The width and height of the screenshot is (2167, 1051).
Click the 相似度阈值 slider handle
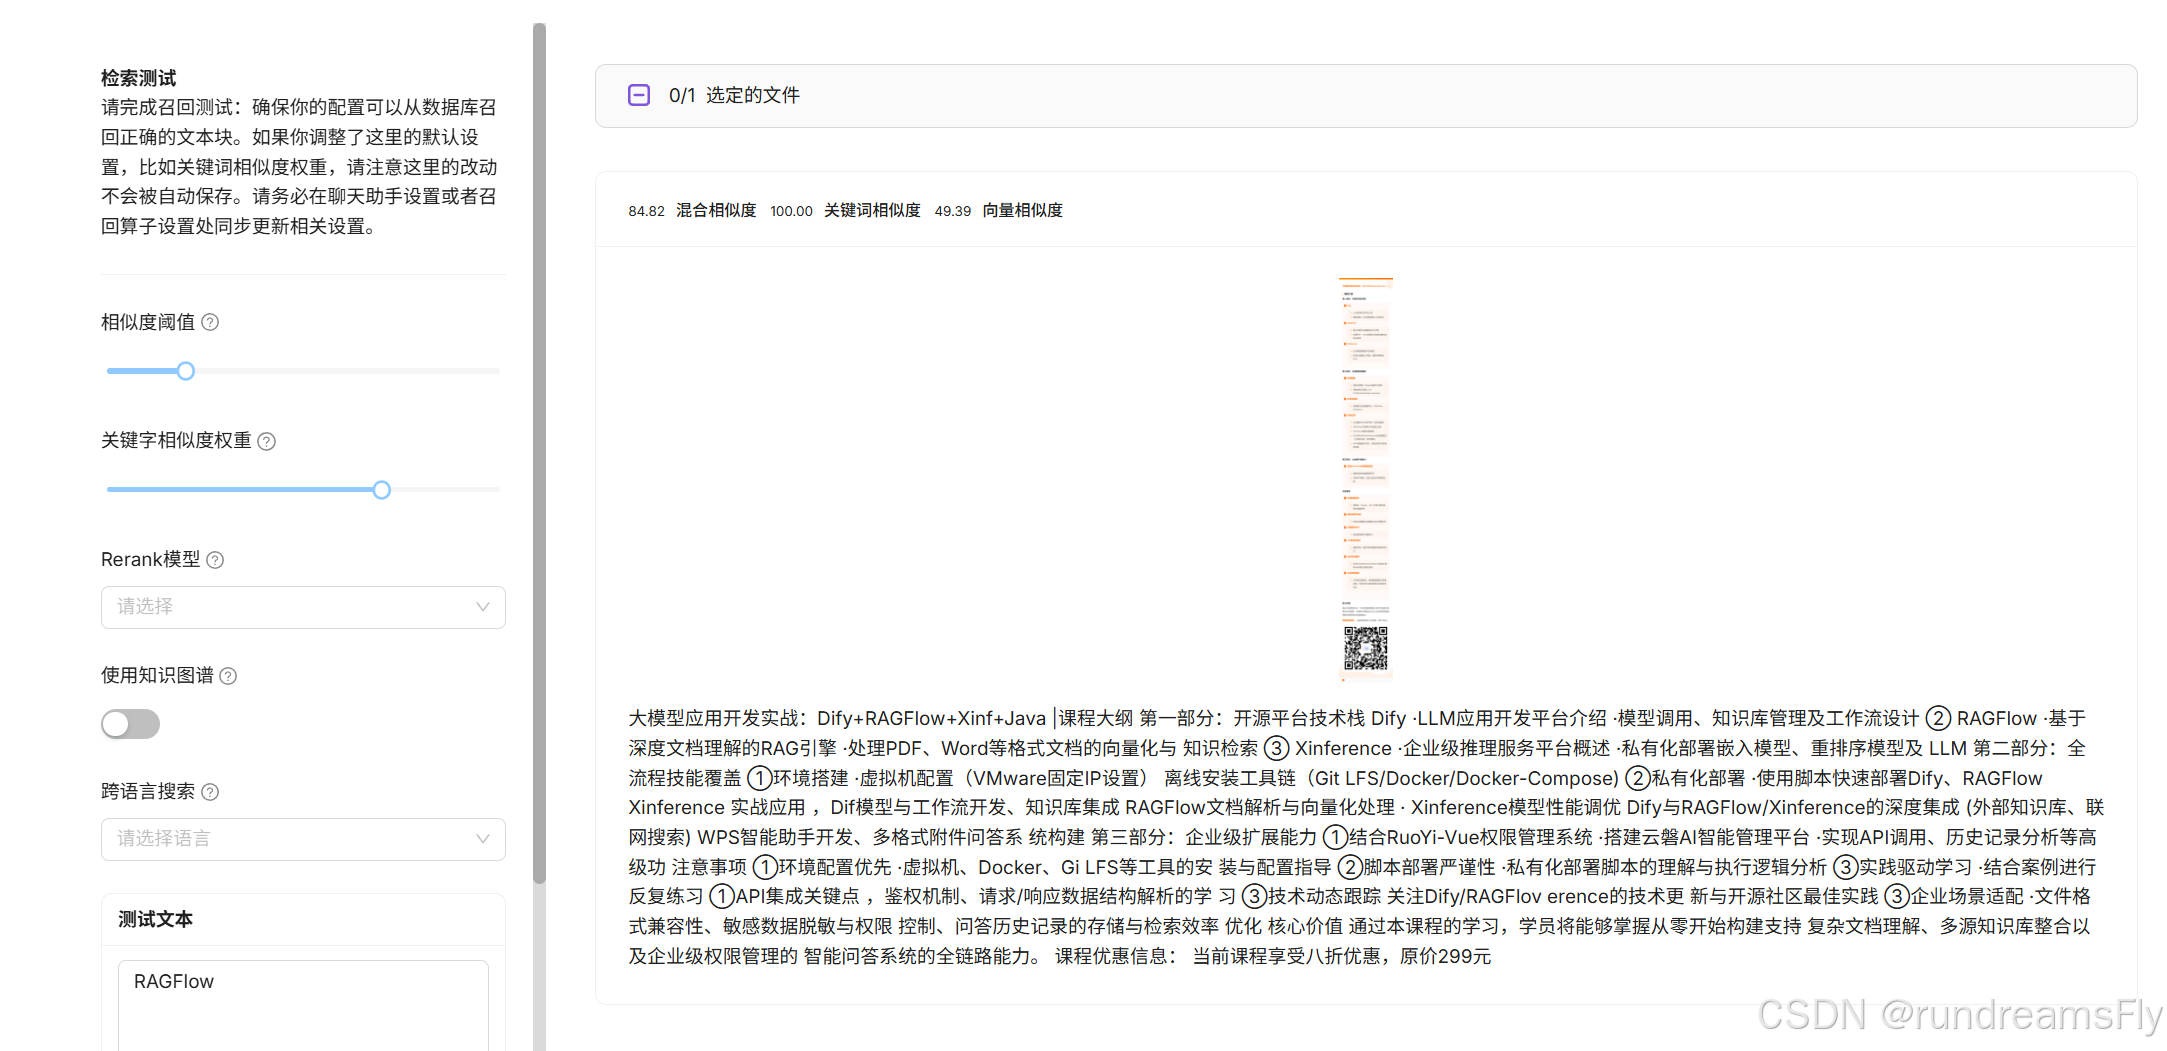tap(186, 370)
